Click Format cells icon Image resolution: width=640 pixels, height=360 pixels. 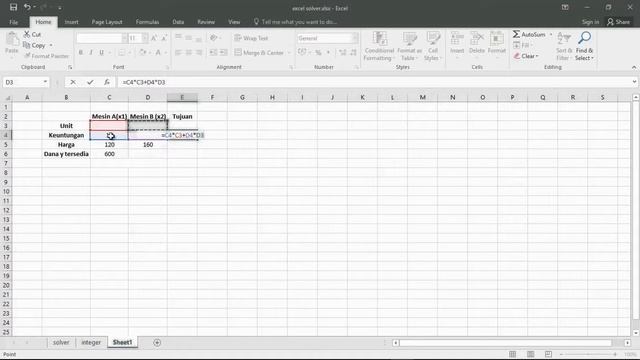click(x=496, y=42)
